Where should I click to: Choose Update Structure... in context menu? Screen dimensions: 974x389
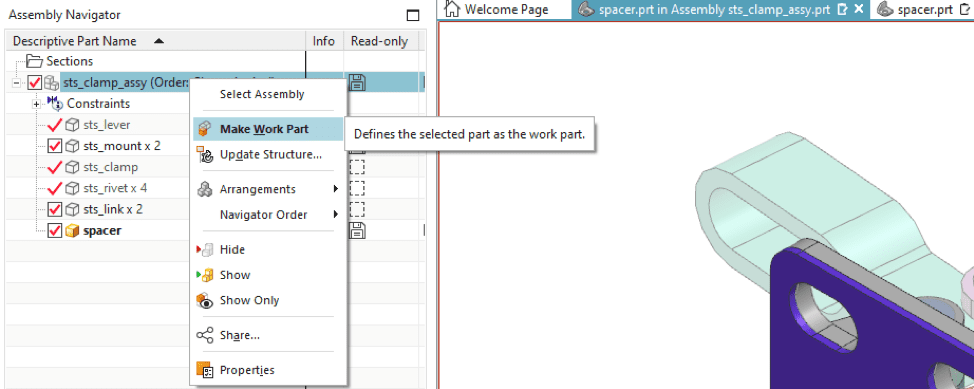tap(268, 155)
